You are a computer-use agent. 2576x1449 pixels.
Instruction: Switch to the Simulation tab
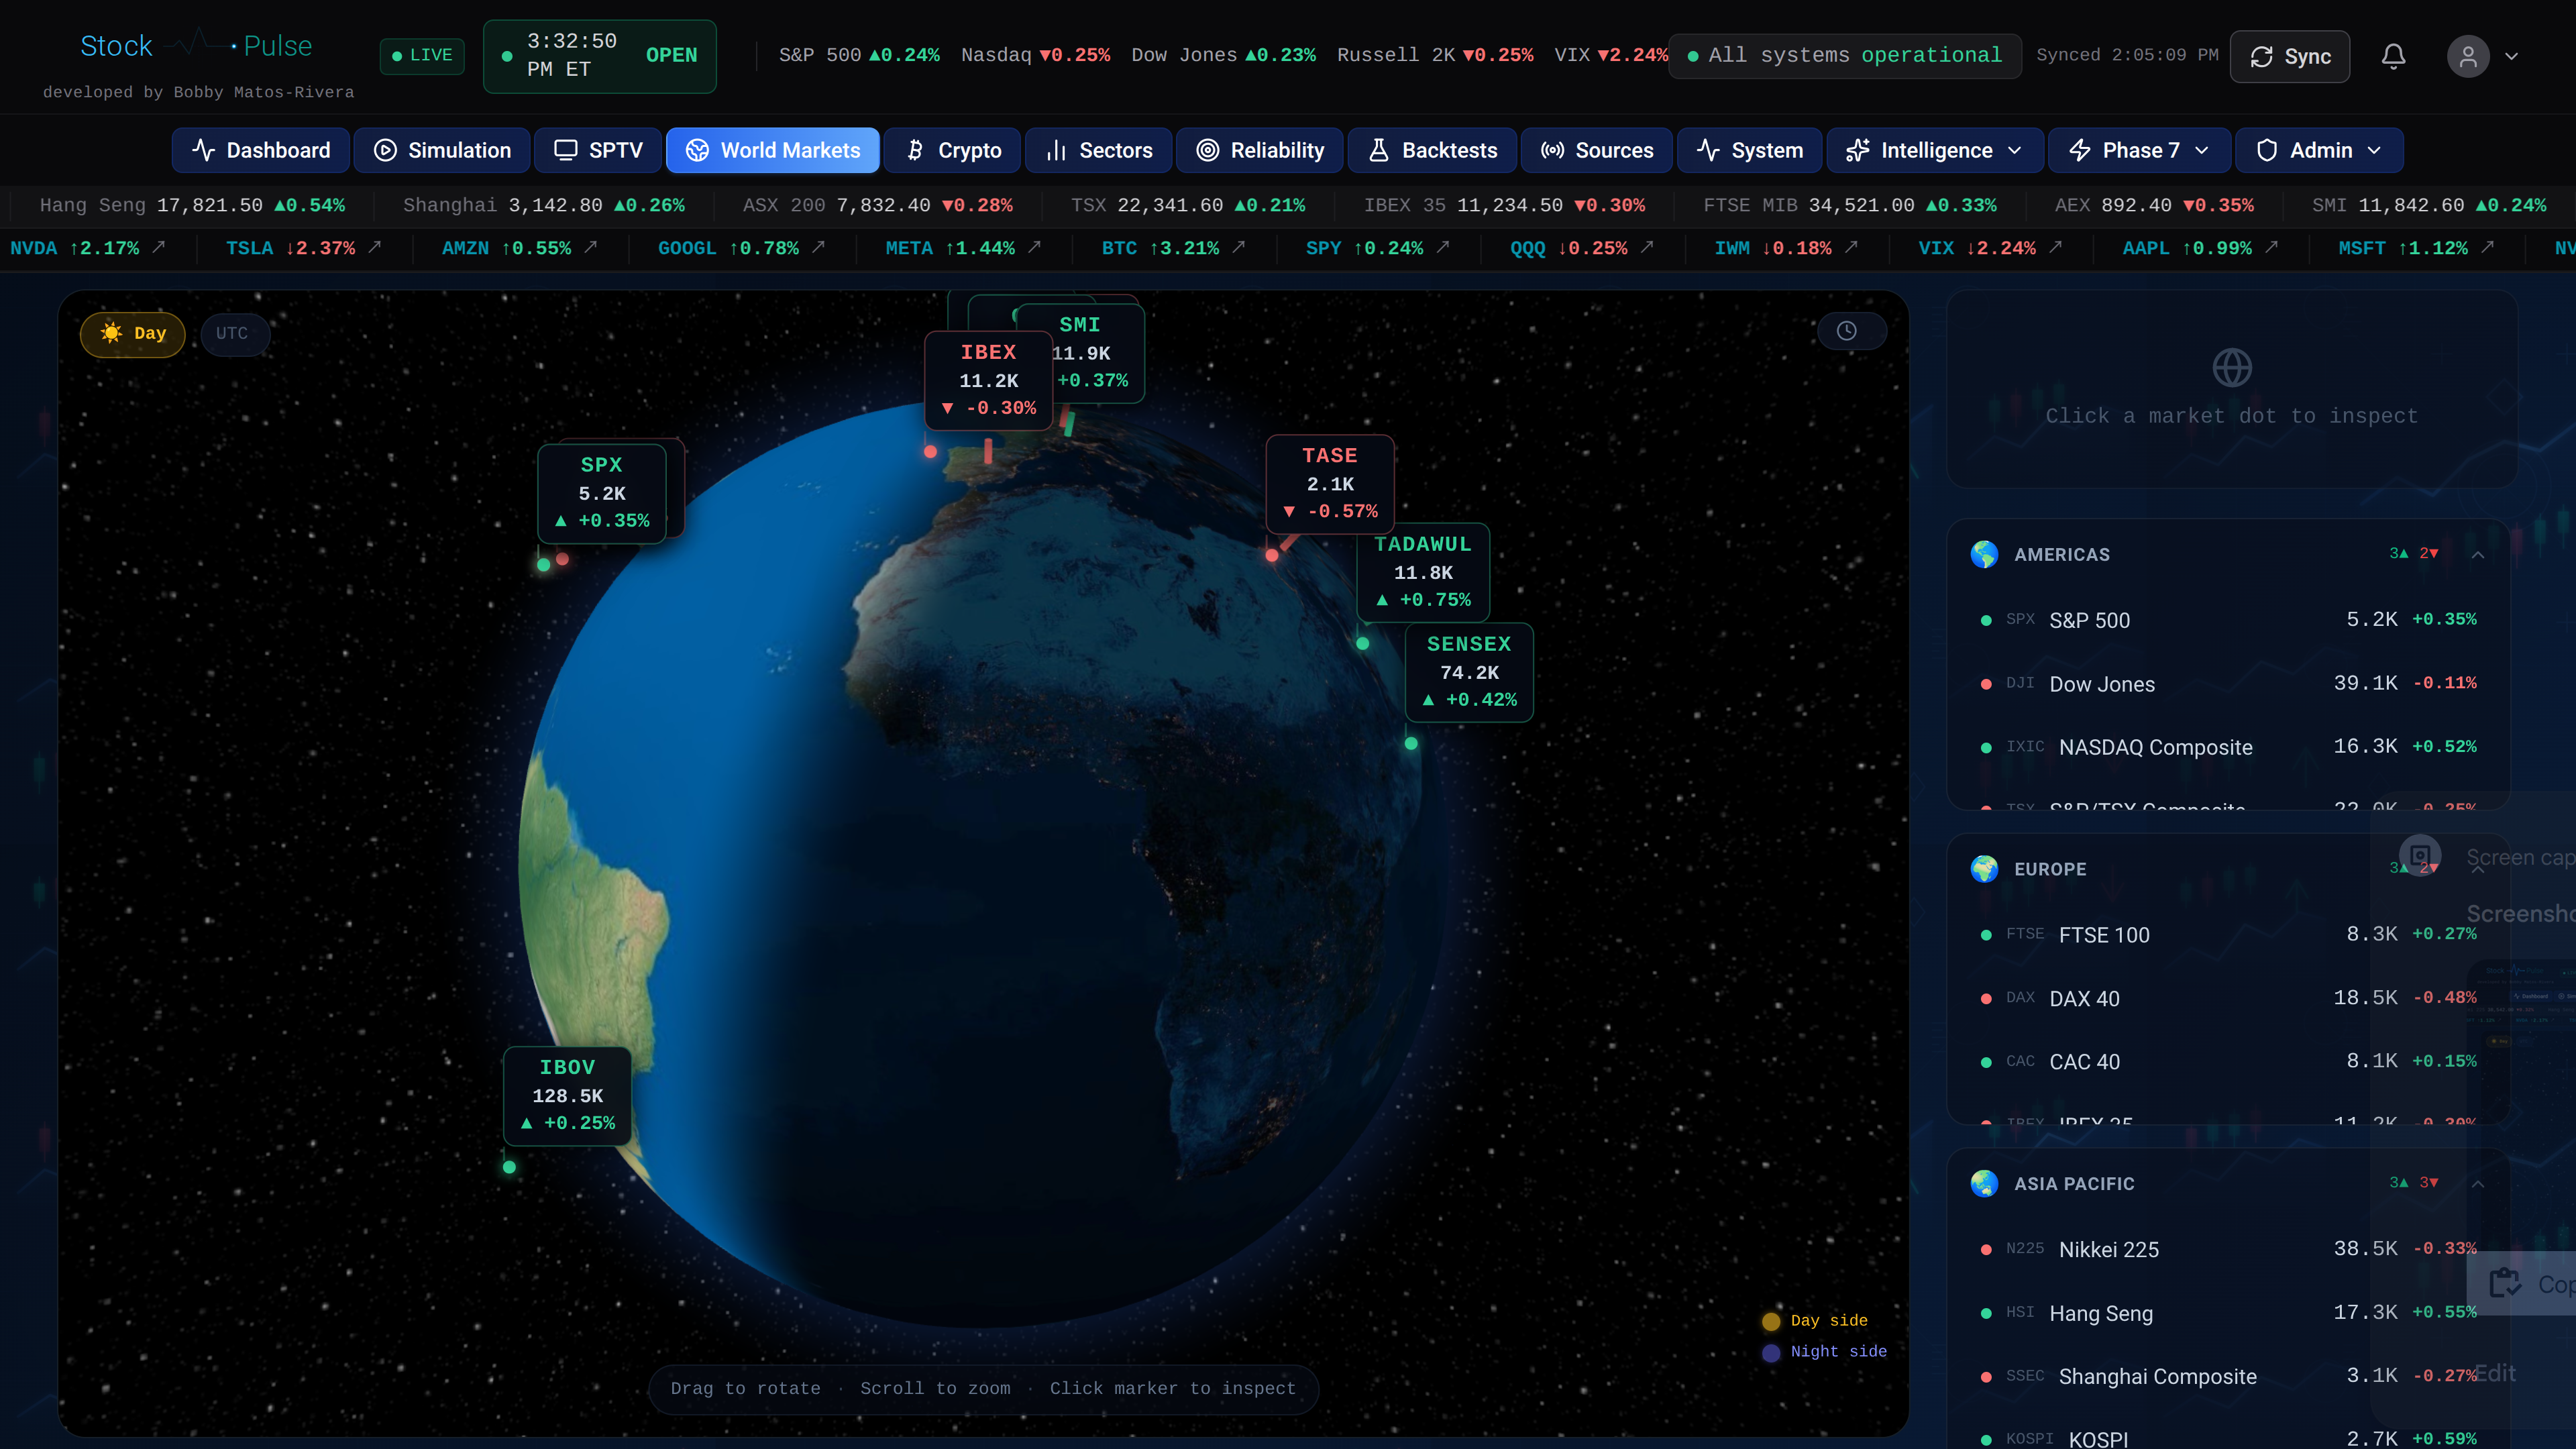coord(442,150)
